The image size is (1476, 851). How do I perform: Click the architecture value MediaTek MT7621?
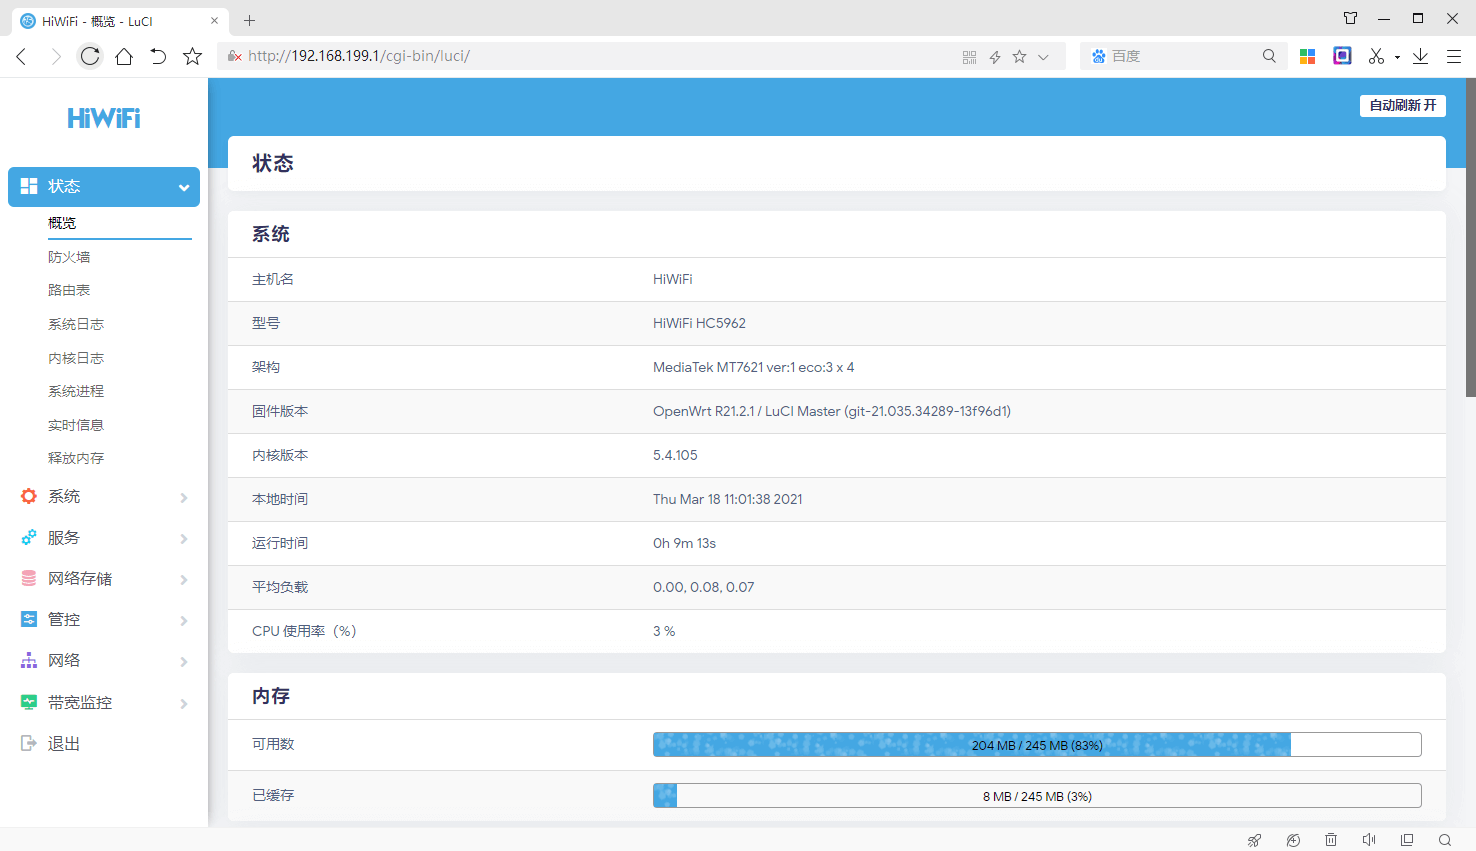point(753,367)
